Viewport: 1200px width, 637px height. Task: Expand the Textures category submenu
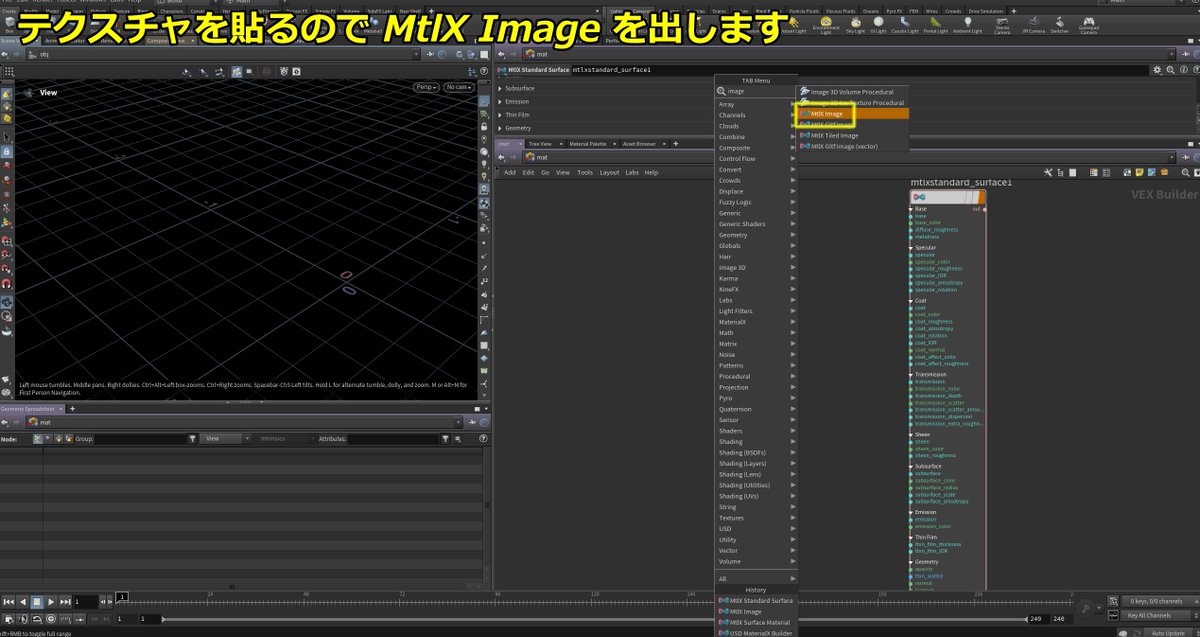pyautogui.click(x=757, y=518)
